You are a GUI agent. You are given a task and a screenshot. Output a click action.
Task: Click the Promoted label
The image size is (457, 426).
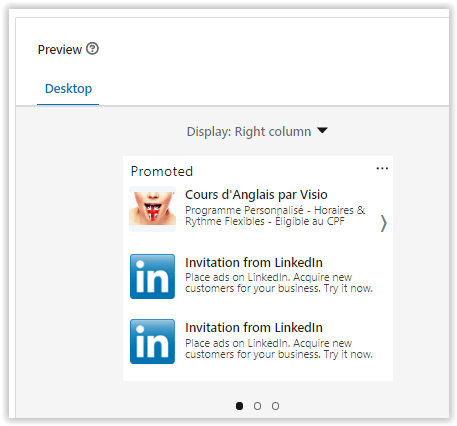162,171
